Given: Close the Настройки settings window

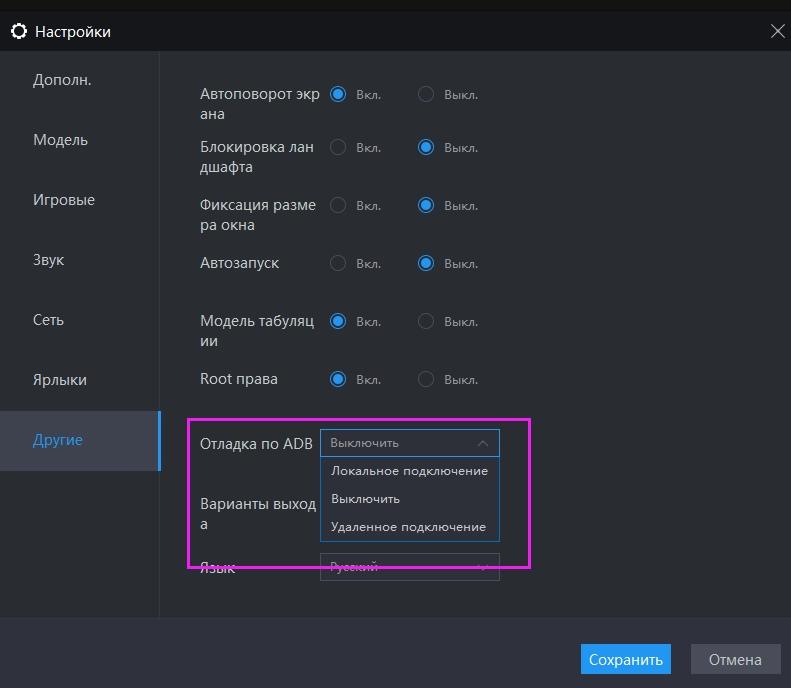Looking at the screenshot, I should pyautogui.click(x=777, y=31).
